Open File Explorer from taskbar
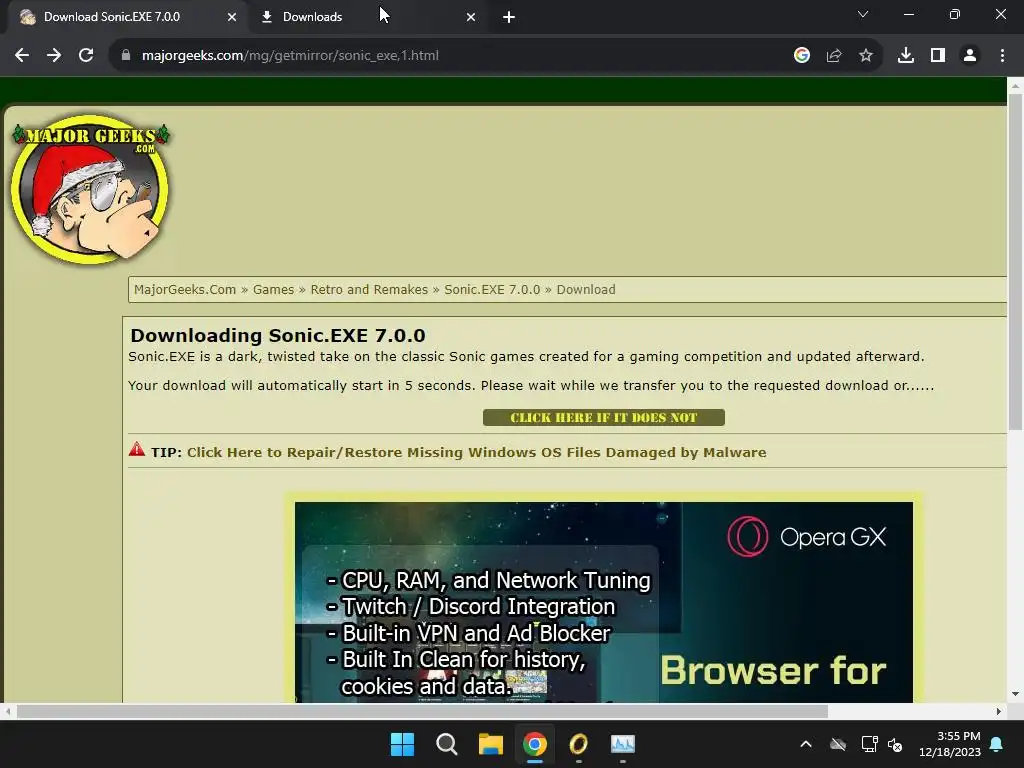Viewport: 1024px width, 768px height. click(490, 744)
